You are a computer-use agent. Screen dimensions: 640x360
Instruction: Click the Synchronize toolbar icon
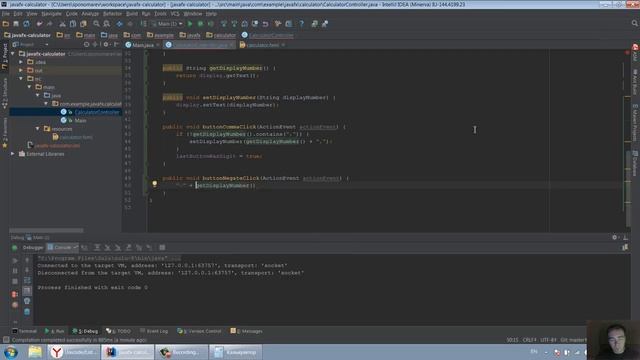[x=27, y=24]
